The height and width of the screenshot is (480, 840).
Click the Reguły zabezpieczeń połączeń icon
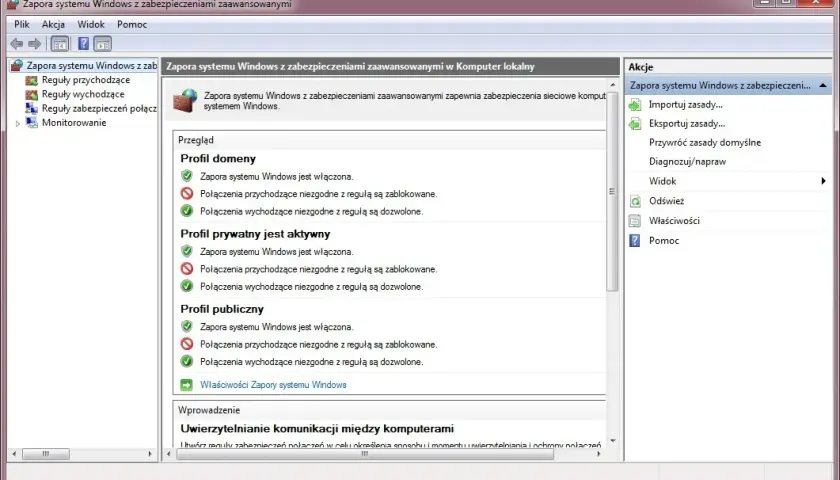pyautogui.click(x=32, y=108)
